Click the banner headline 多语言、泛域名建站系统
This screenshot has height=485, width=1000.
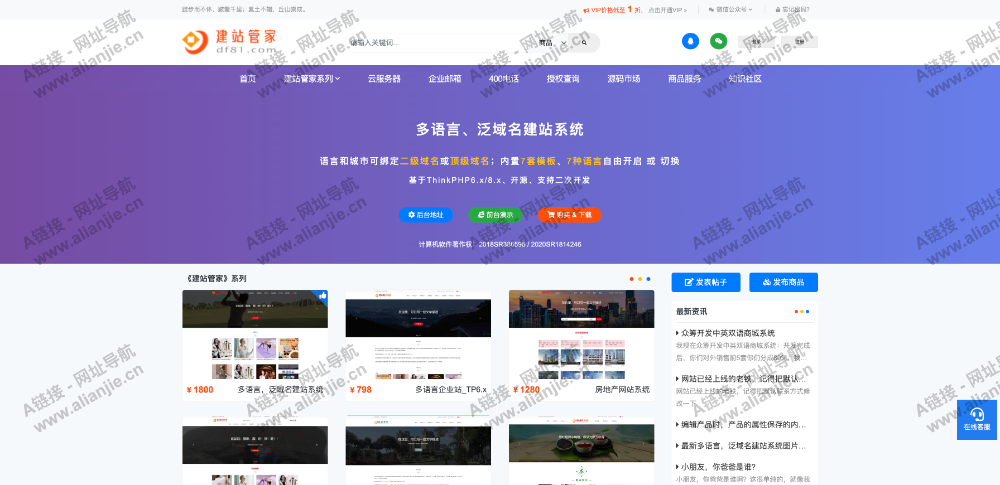pyautogui.click(x=499, y=130)
